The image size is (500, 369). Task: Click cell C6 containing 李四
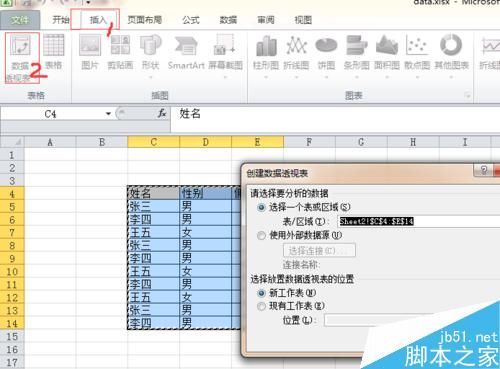pyautogui.click(x=154, y=219)
